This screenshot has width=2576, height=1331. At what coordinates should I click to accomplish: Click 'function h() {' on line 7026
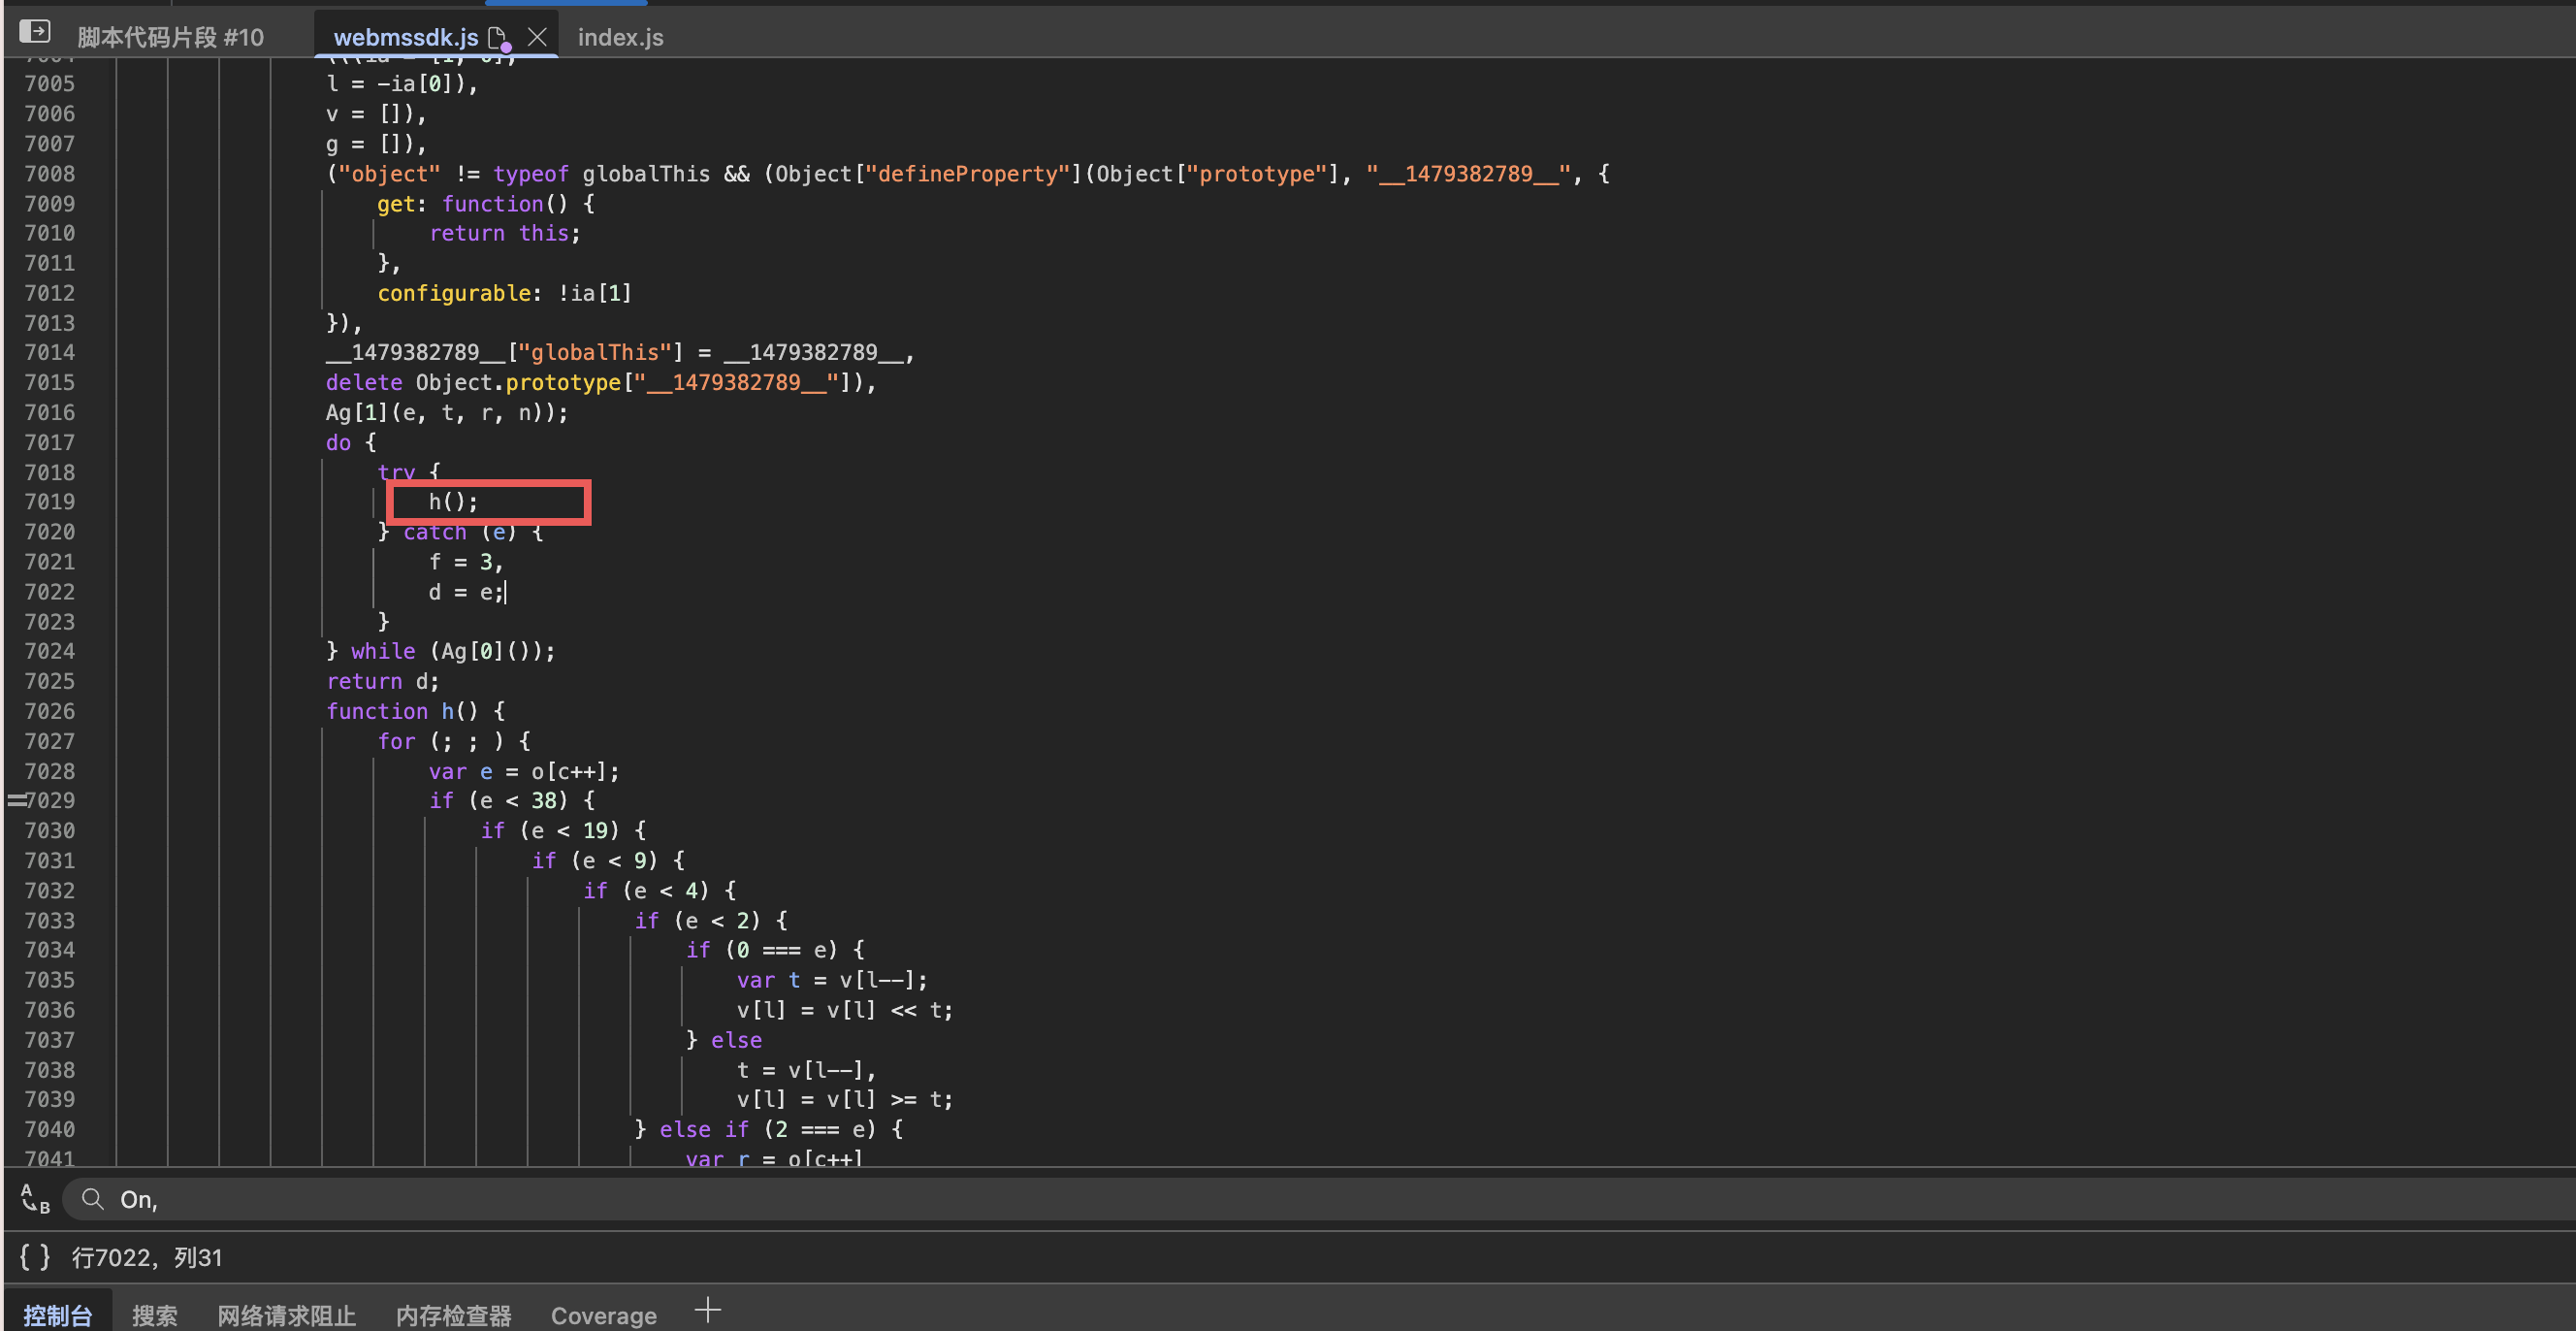click(416, 711)
